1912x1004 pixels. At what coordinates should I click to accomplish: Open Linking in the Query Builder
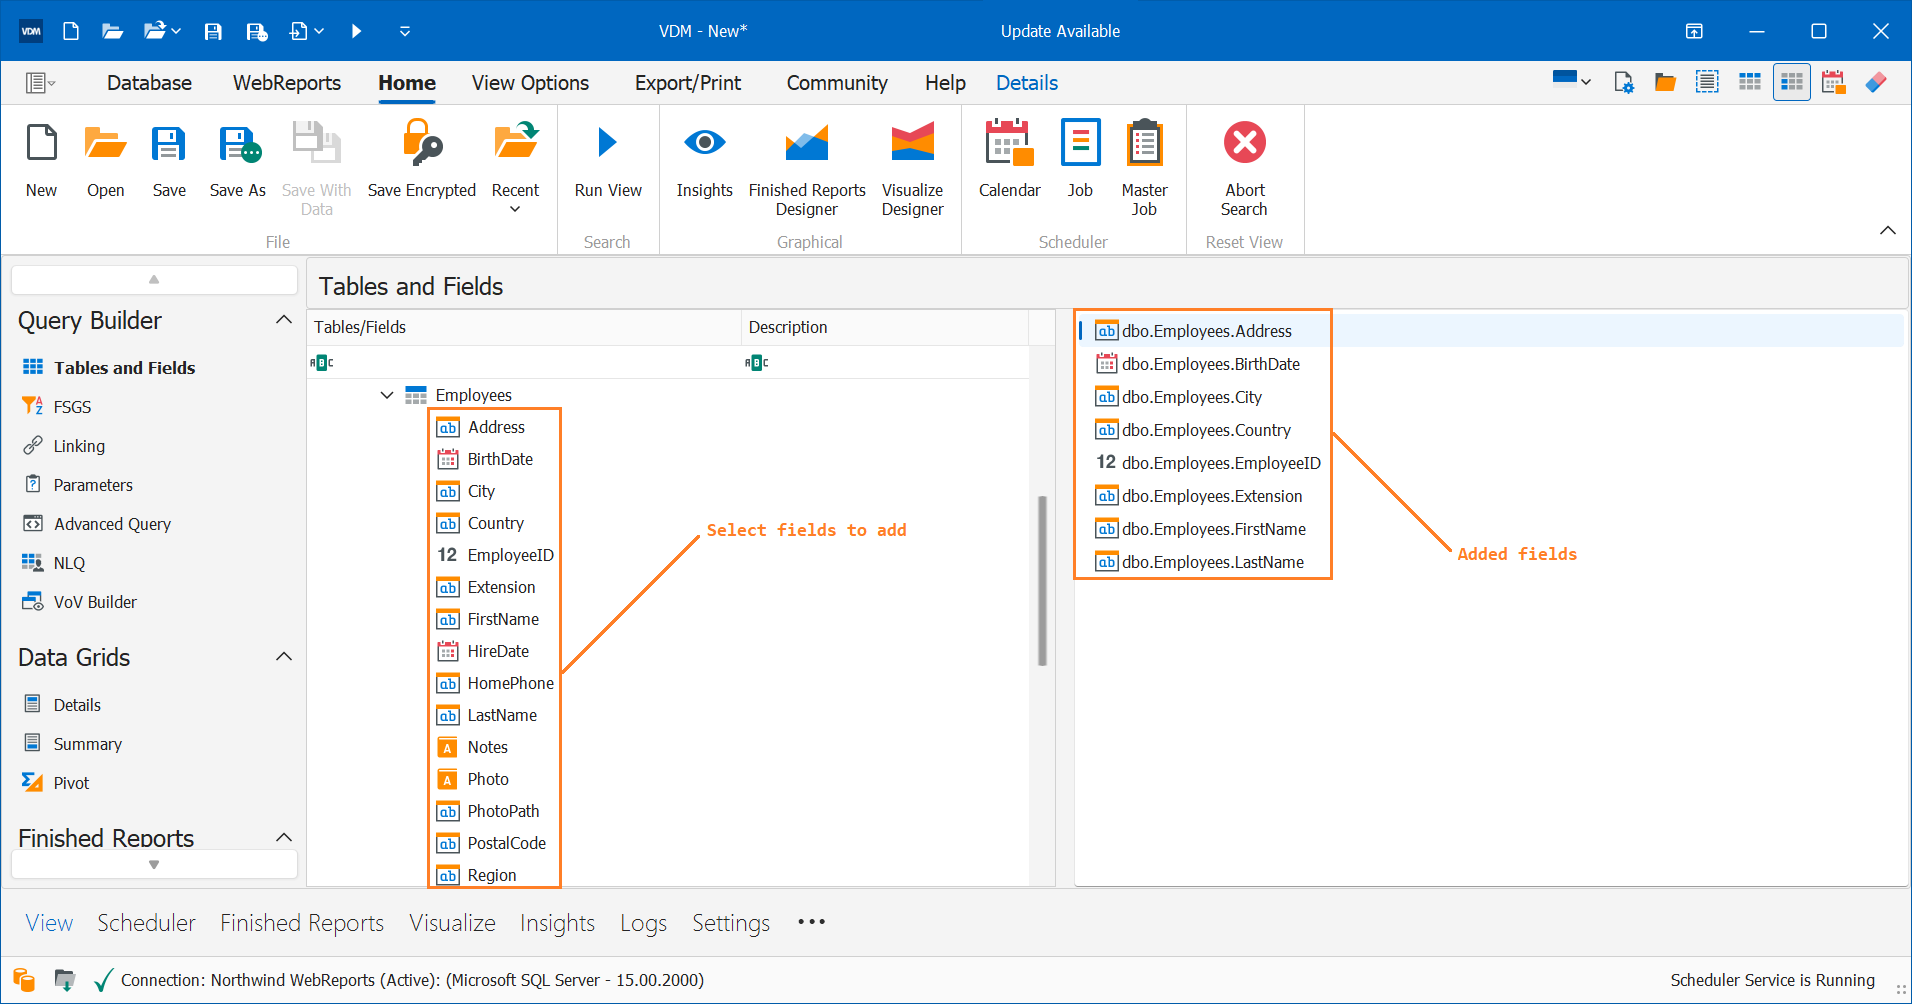tap(79, 446)
